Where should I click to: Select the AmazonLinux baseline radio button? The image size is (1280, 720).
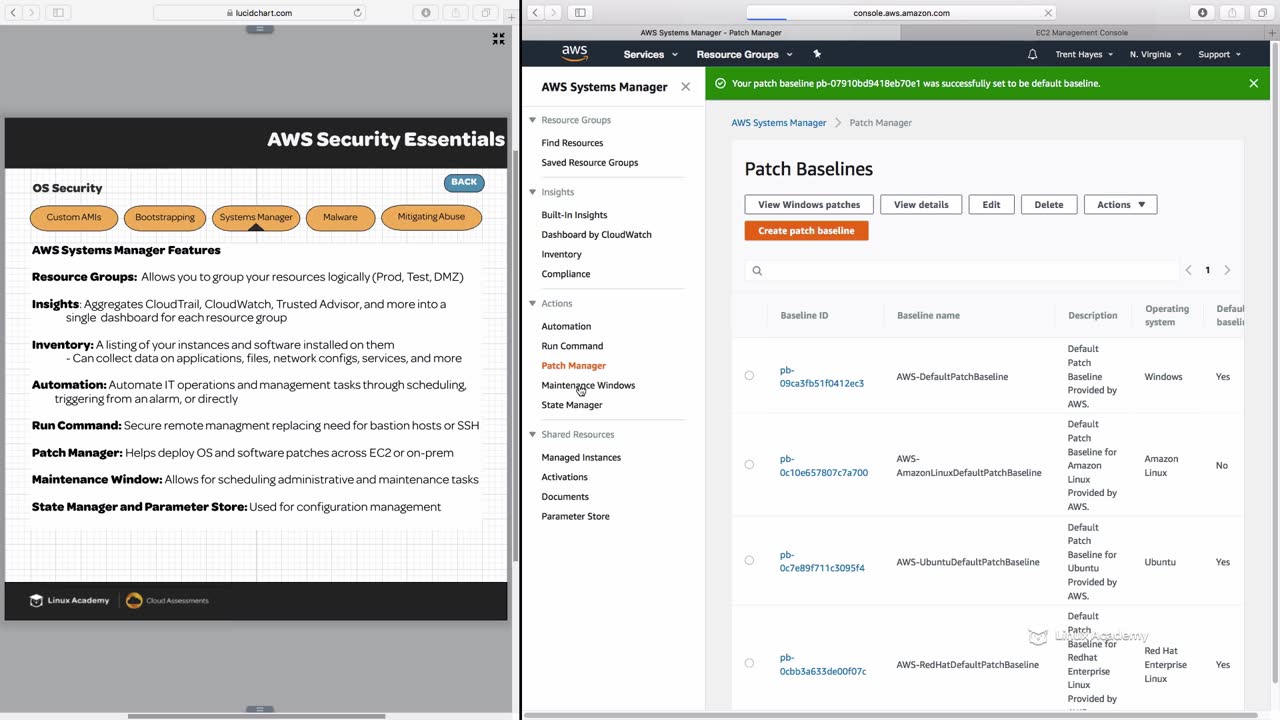749,465
